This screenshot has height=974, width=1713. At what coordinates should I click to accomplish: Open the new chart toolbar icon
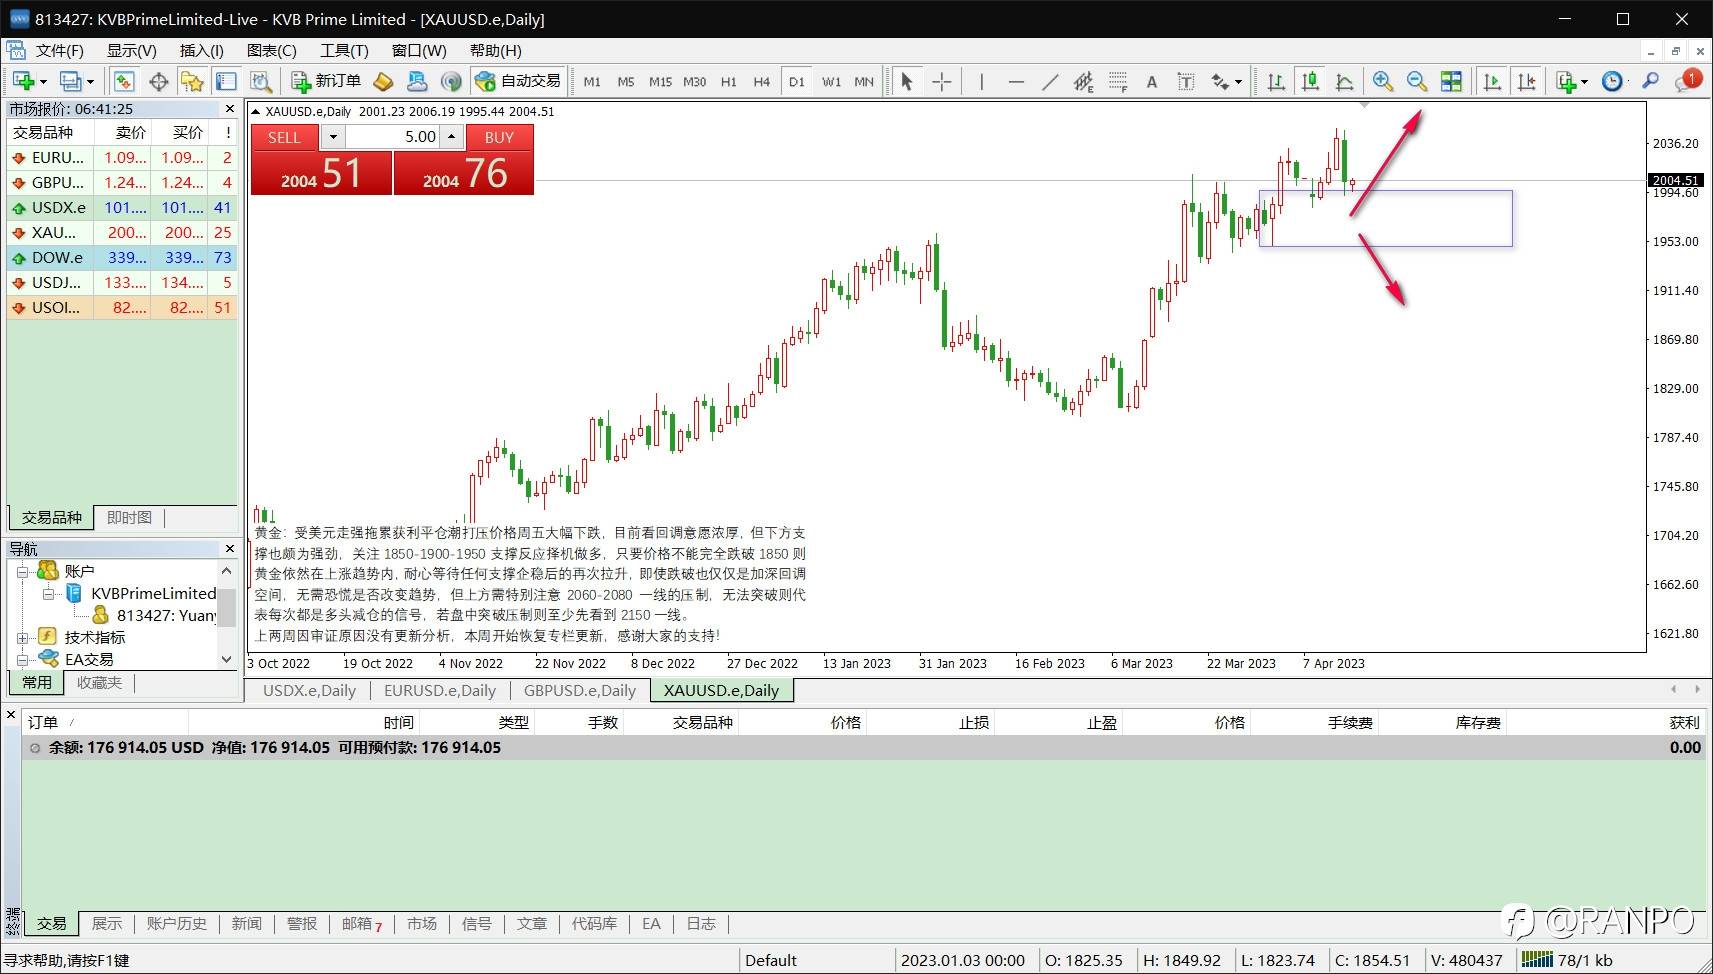click(x=23, y=81)
